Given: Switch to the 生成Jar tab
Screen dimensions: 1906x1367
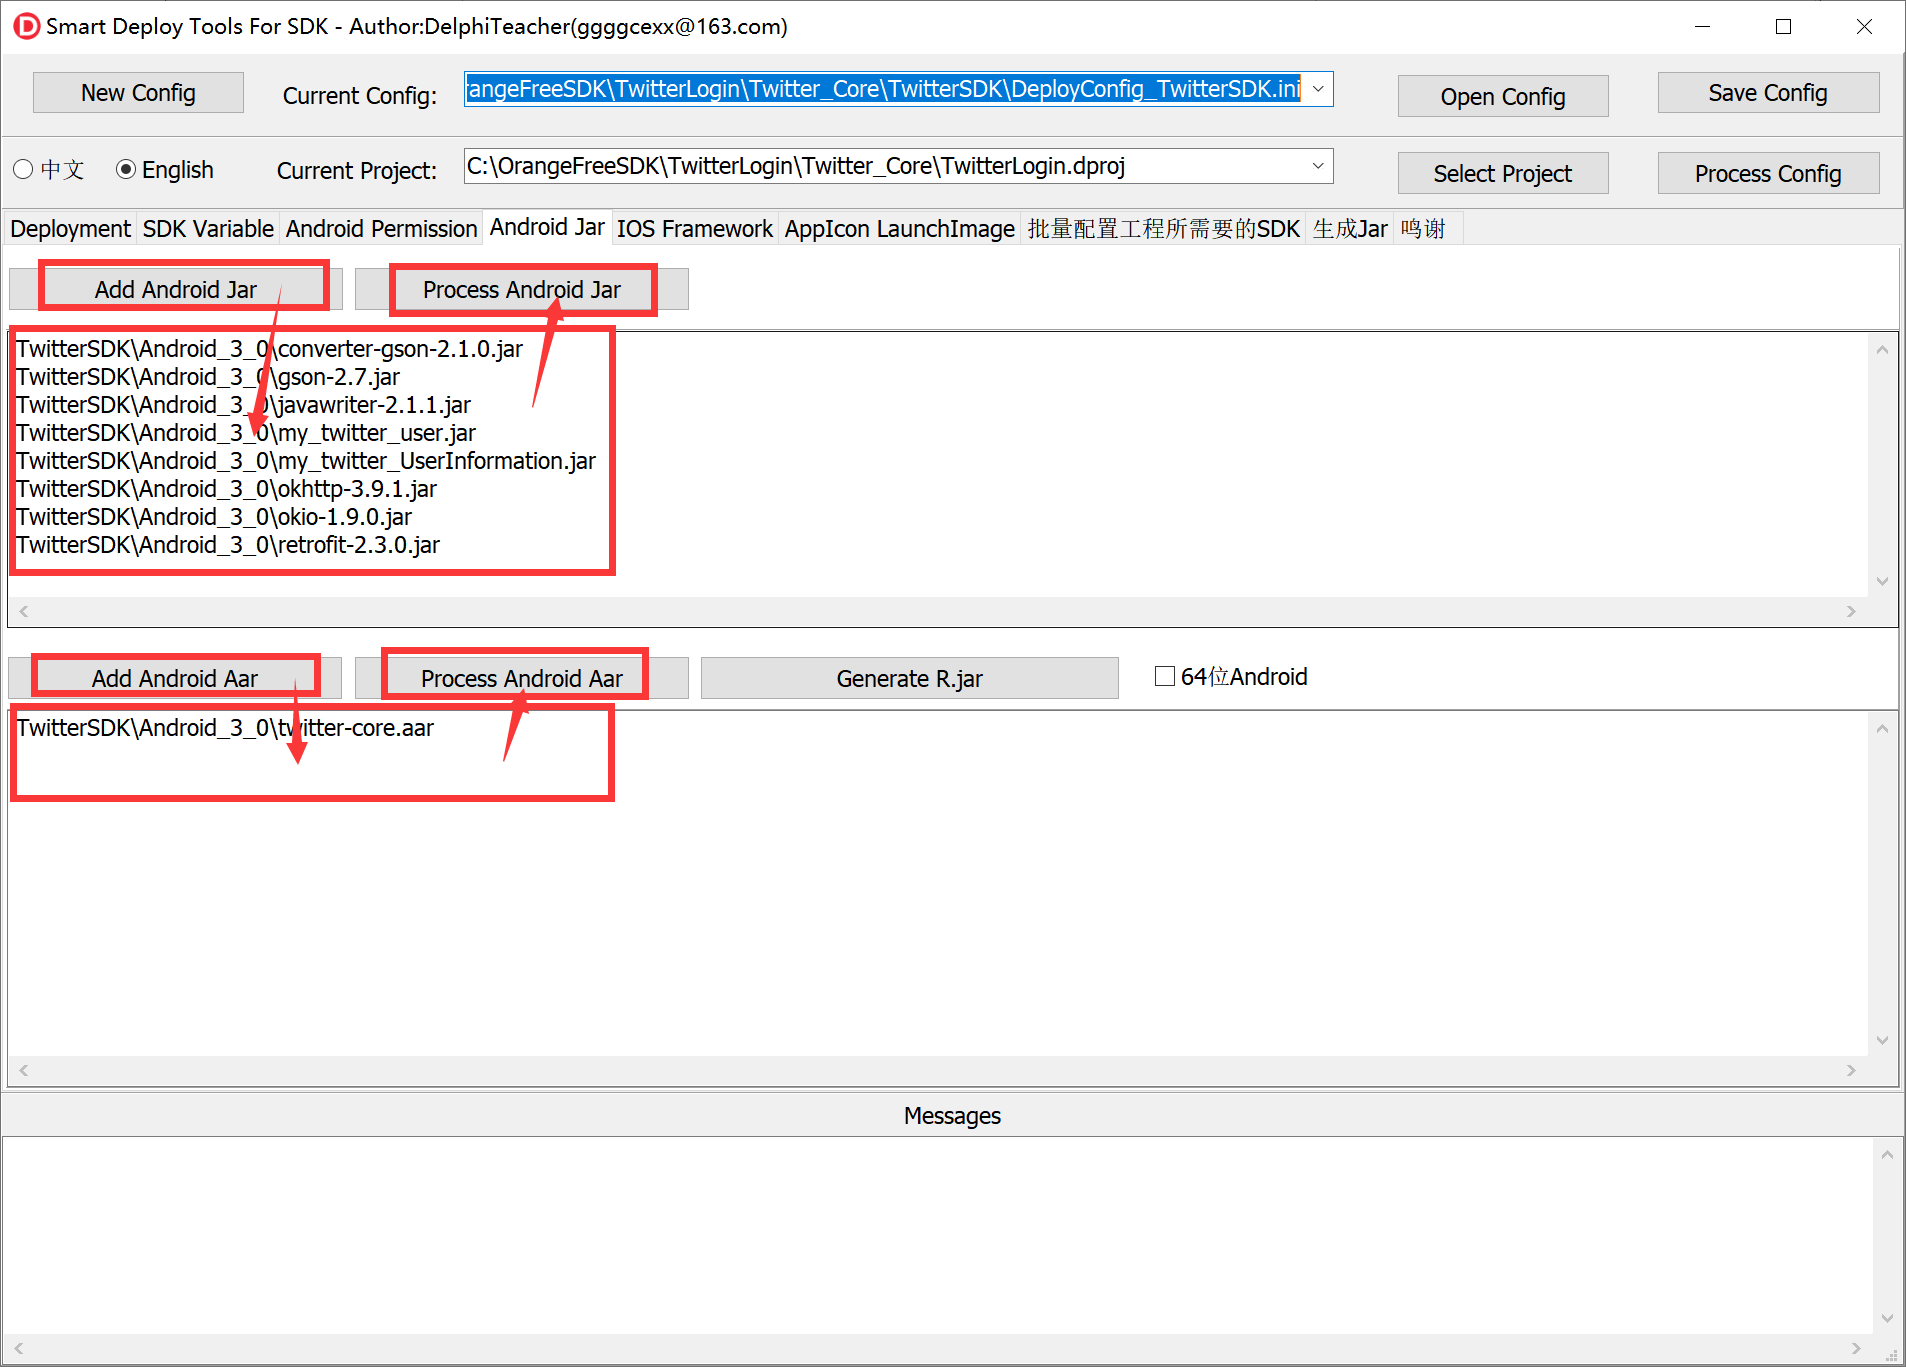Looking at the screenshot, I should [1349, 229].
